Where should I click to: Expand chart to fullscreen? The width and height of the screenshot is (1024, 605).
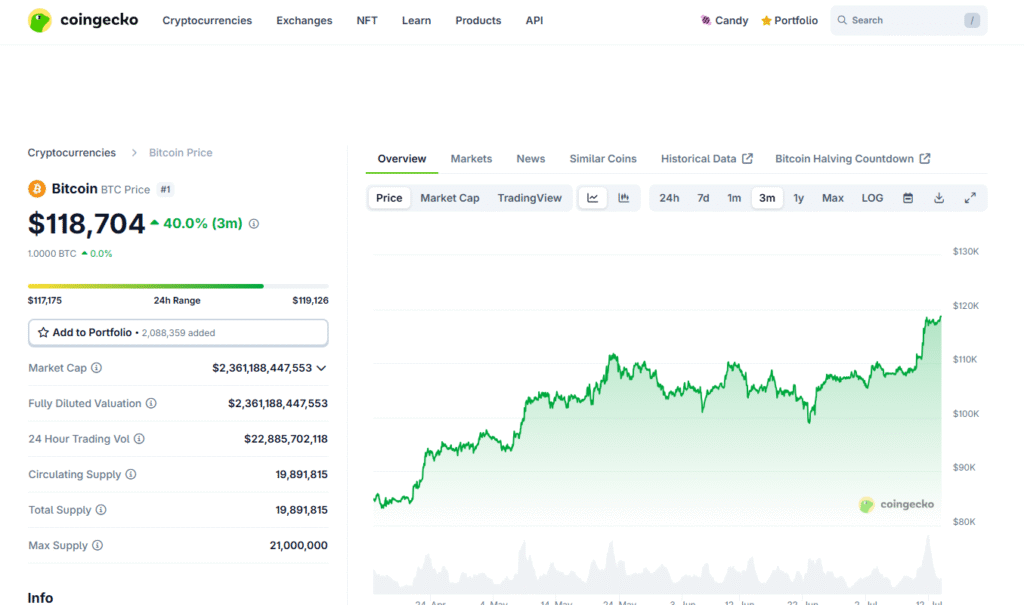point(970,198)
